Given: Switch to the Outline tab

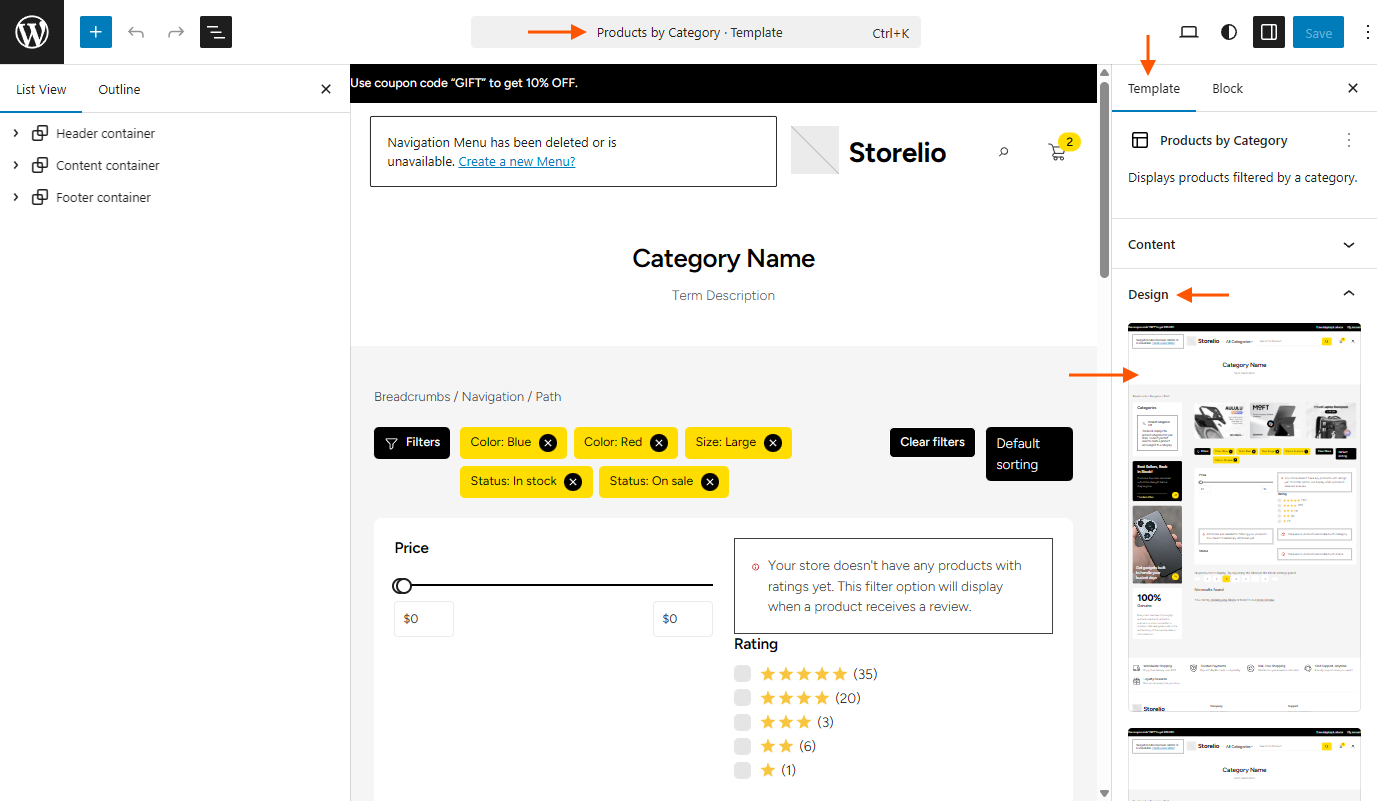Looking at the screenshot, I should [119, 89].
